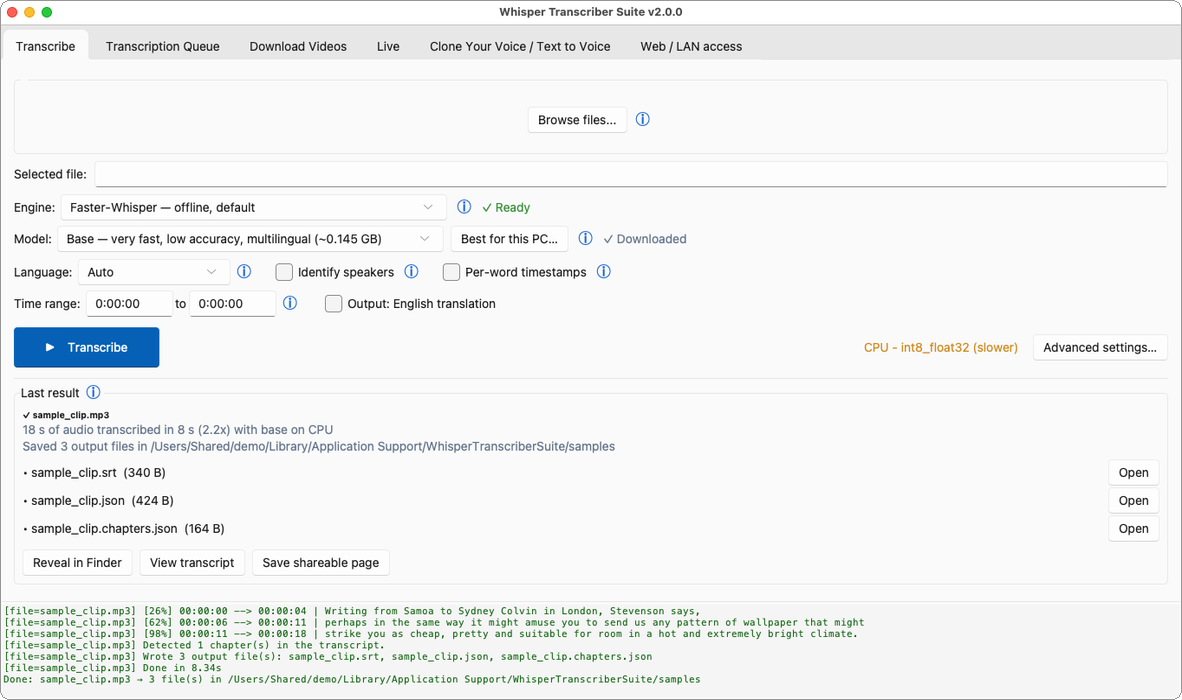Click 'Wrote 3 output file(s)' log line
The image size is (1182, 700).
tap(328, 656)
